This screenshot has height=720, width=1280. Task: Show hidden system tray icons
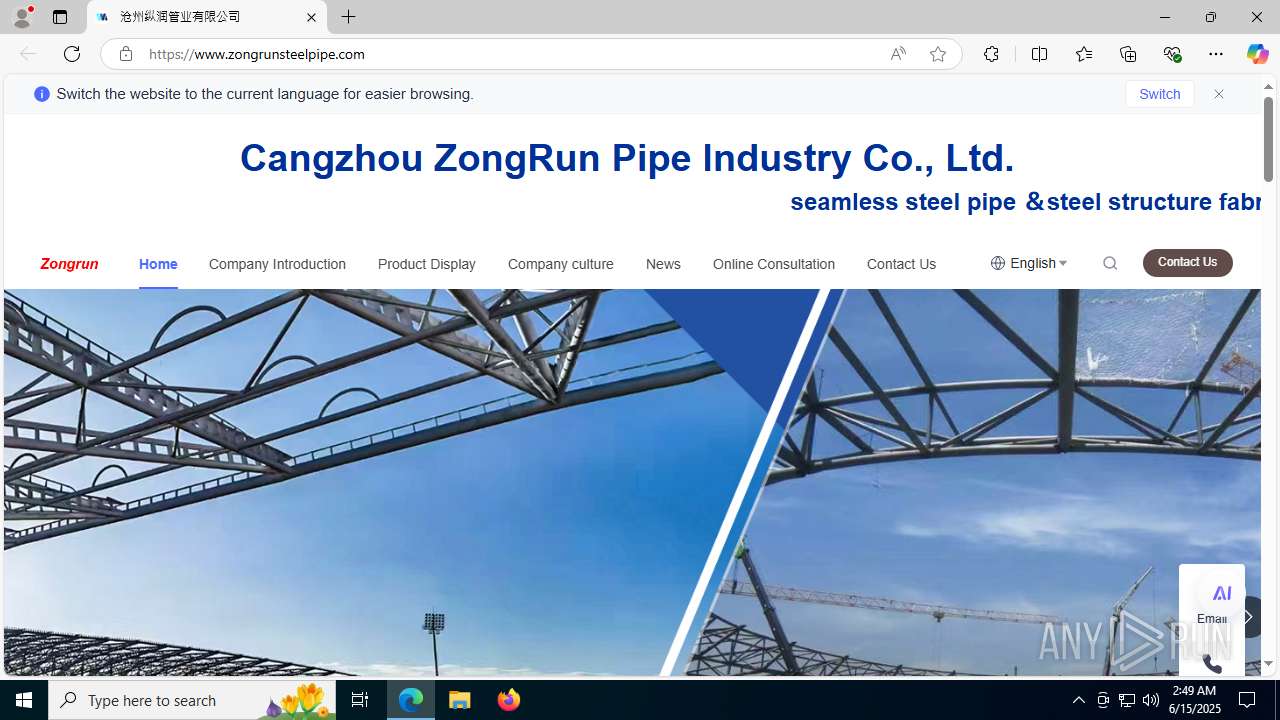[x=1078, y=700]
